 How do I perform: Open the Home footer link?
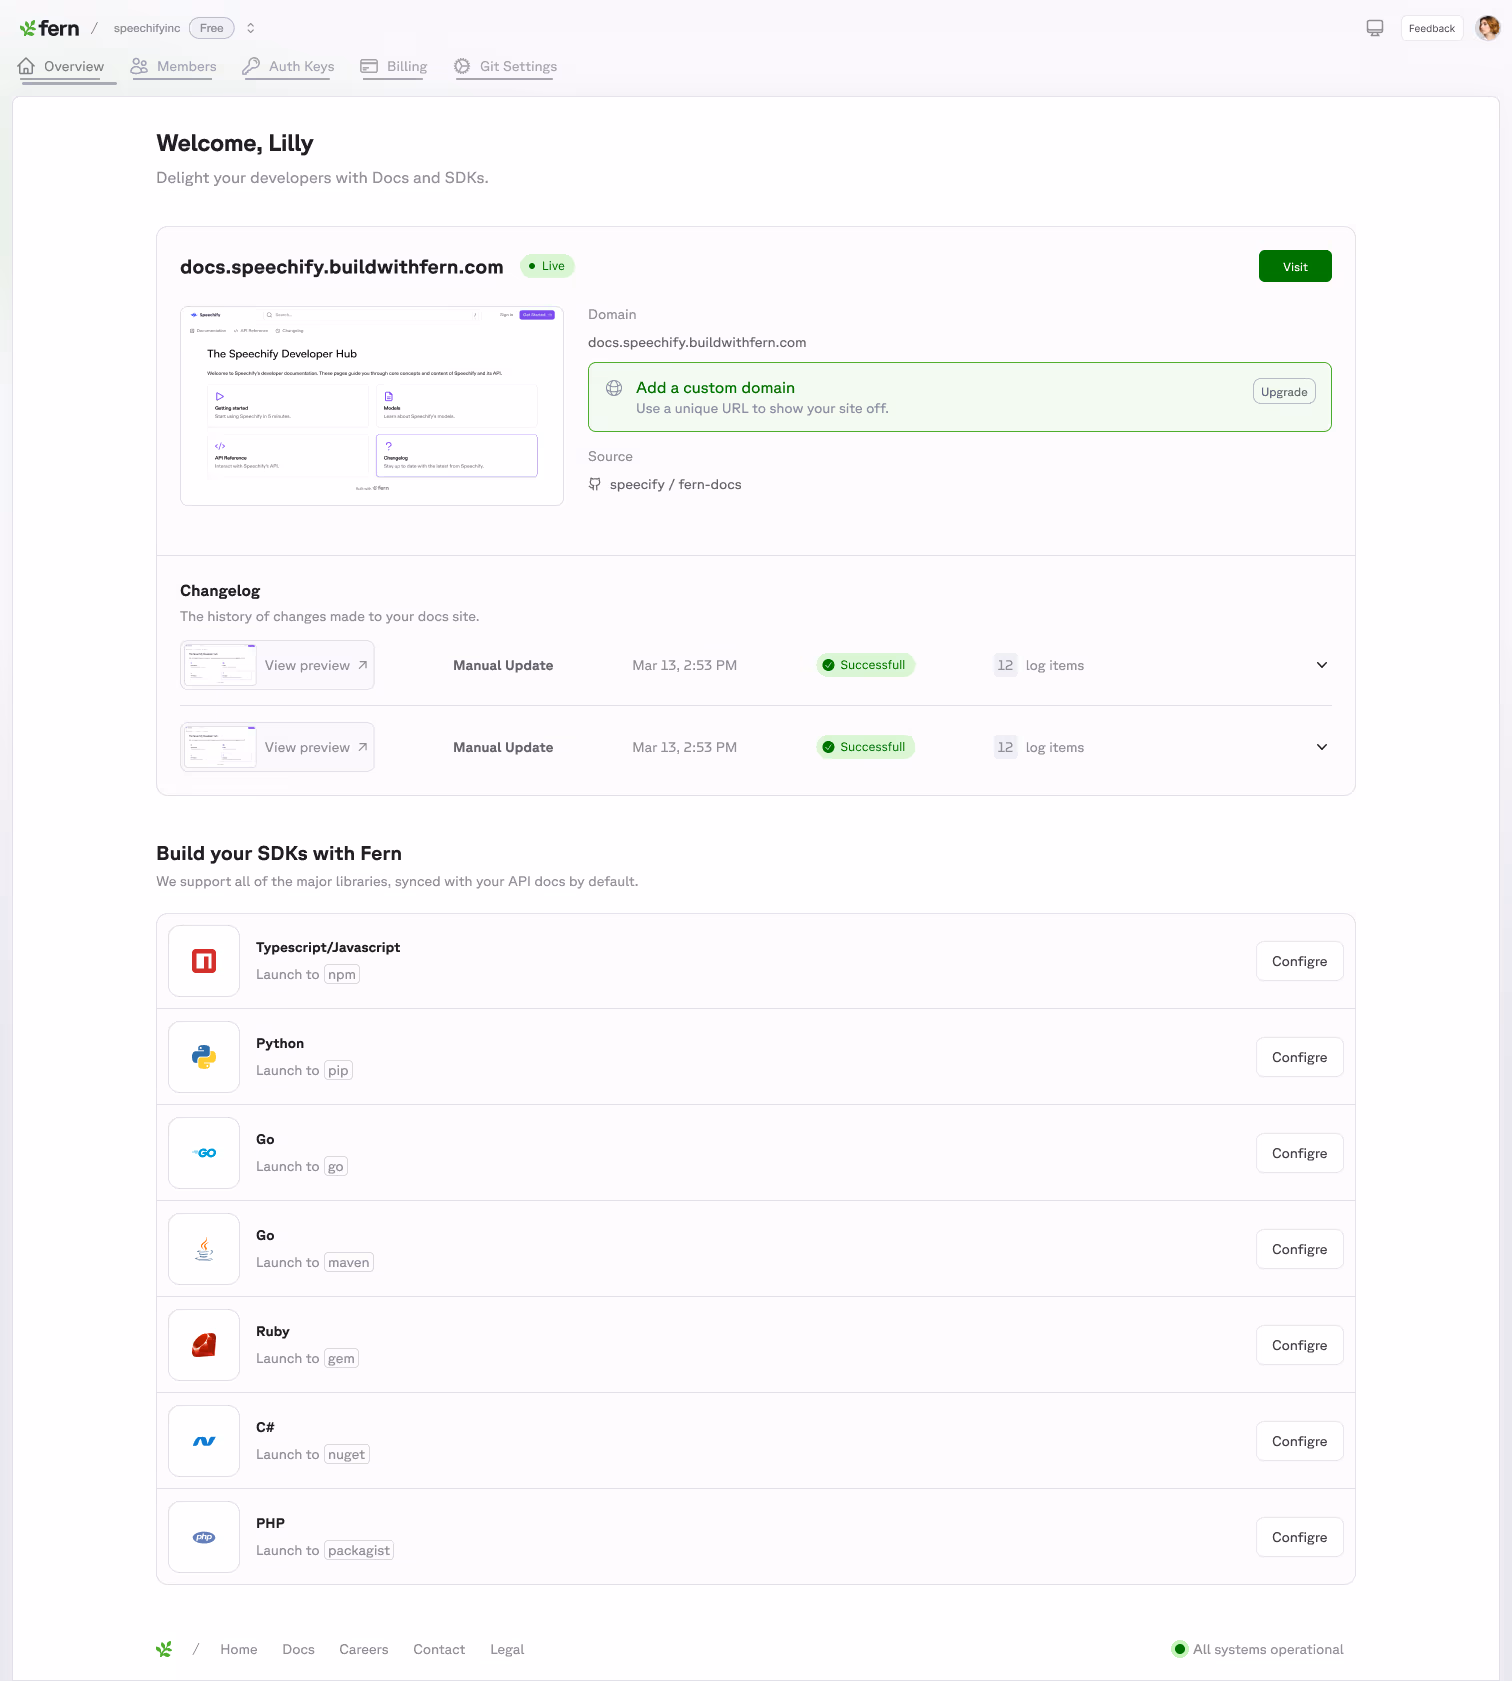point(239,1649)
